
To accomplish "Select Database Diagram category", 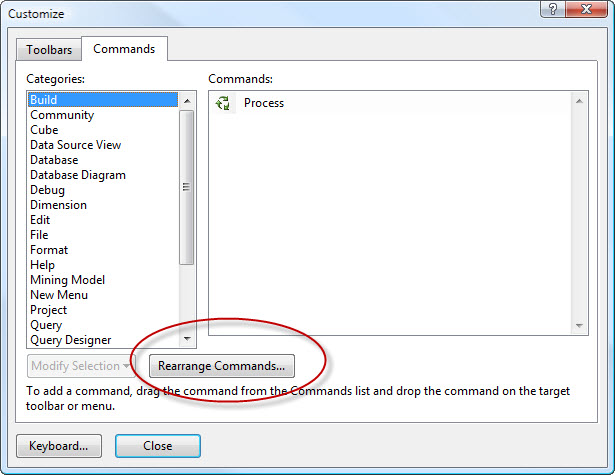I will (x=103, y=175).
